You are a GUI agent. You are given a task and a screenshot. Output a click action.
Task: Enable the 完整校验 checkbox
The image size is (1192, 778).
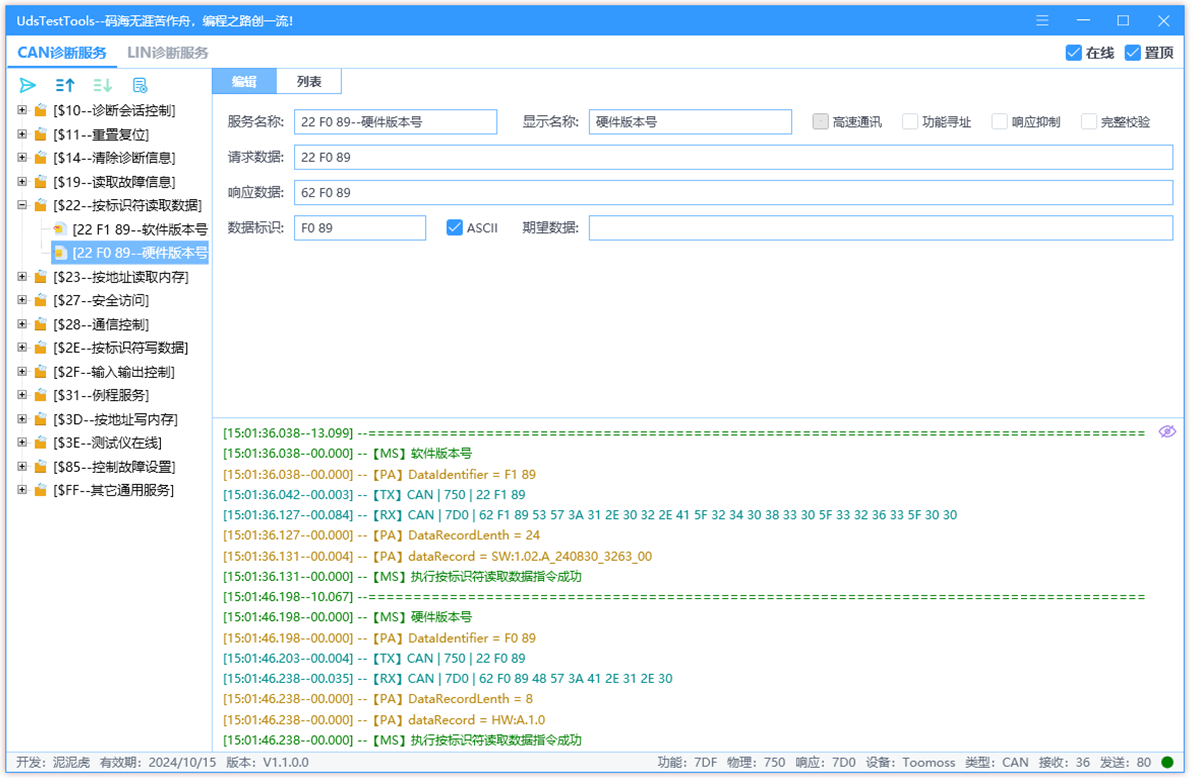(1089, 122)
